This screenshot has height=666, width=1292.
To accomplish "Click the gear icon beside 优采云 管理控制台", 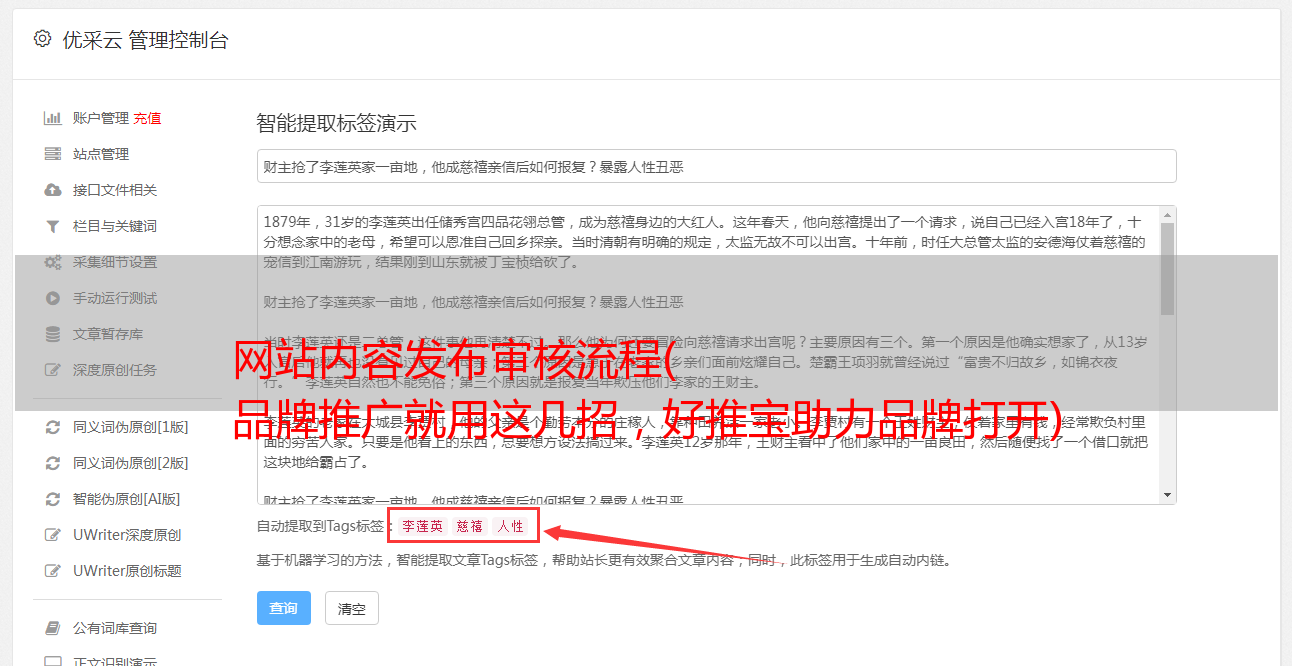I will [42, 39].
